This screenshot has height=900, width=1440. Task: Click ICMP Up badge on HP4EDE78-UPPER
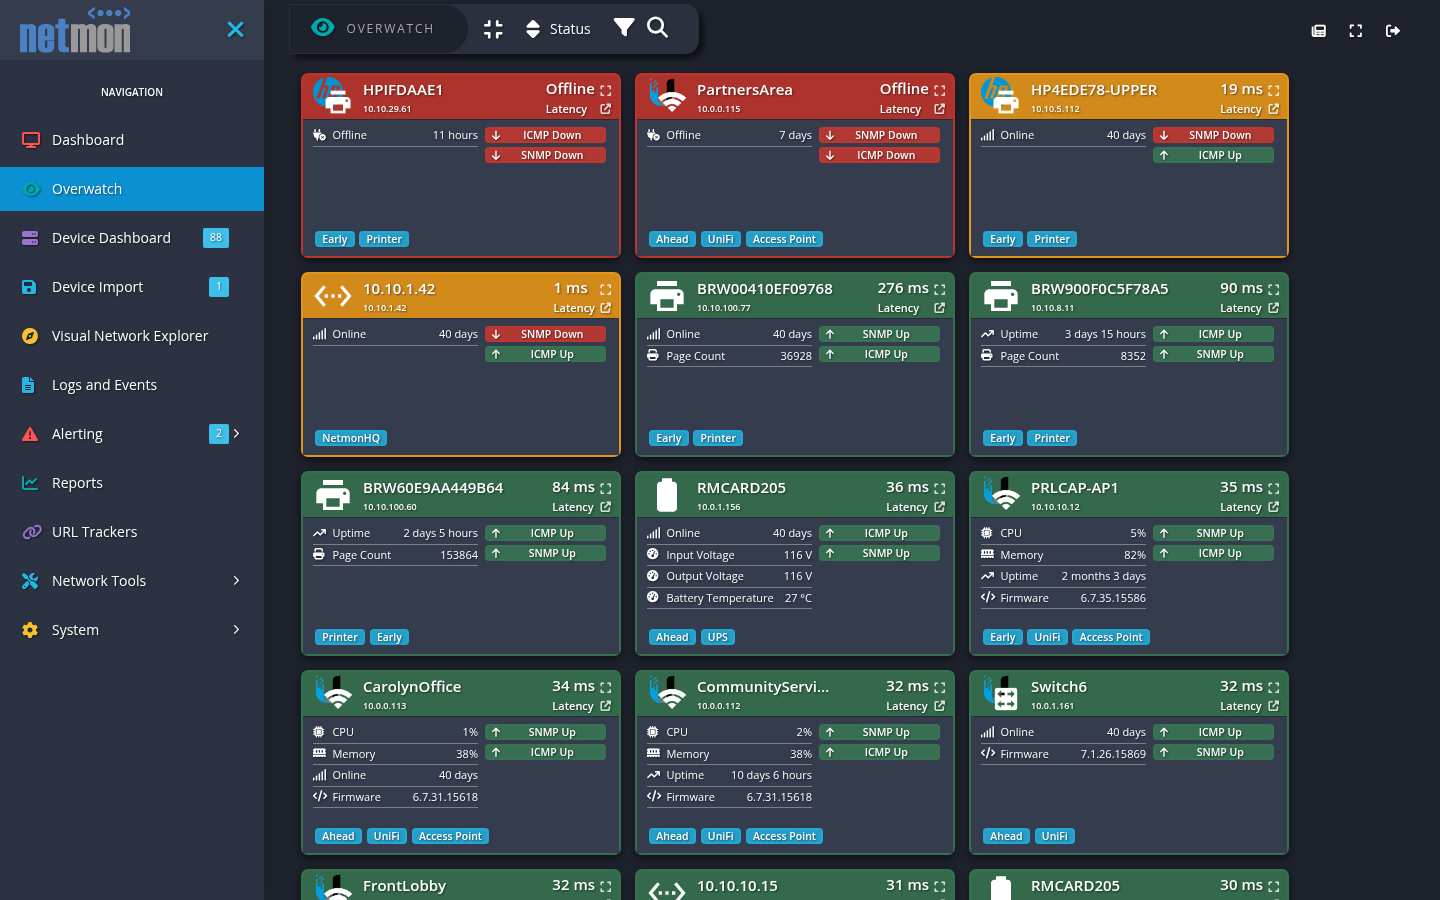coord(1213,155)
